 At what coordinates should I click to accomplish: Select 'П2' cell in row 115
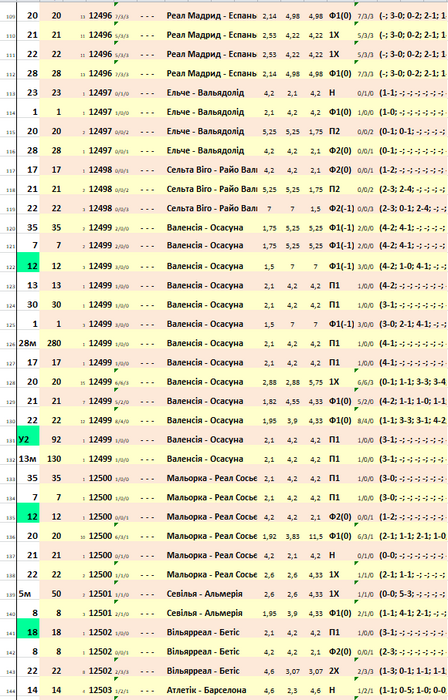[x=334, y=131]
